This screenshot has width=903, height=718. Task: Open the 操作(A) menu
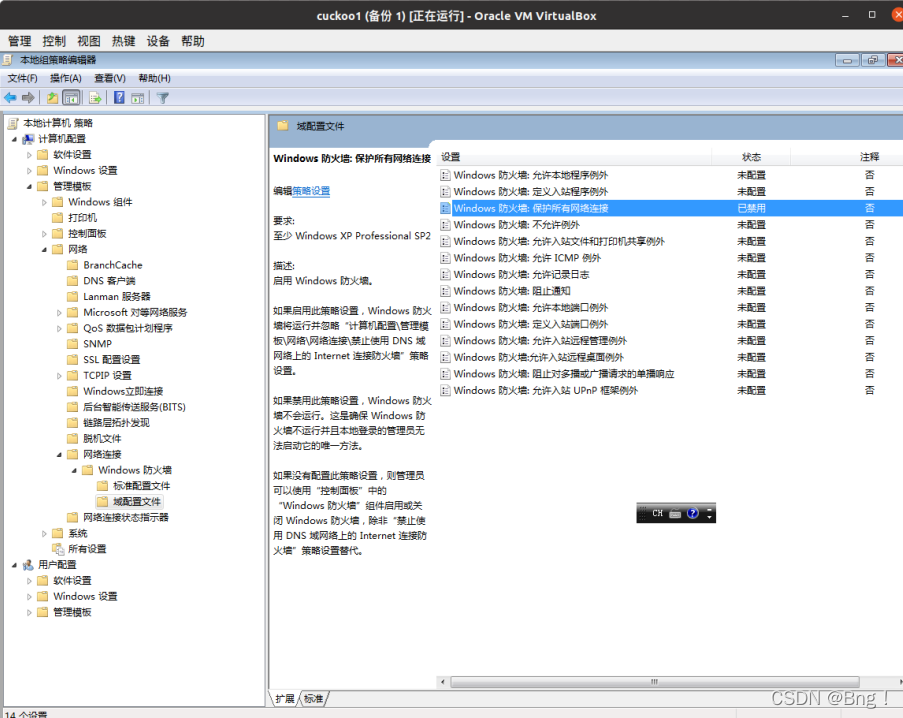coord(66,78)
